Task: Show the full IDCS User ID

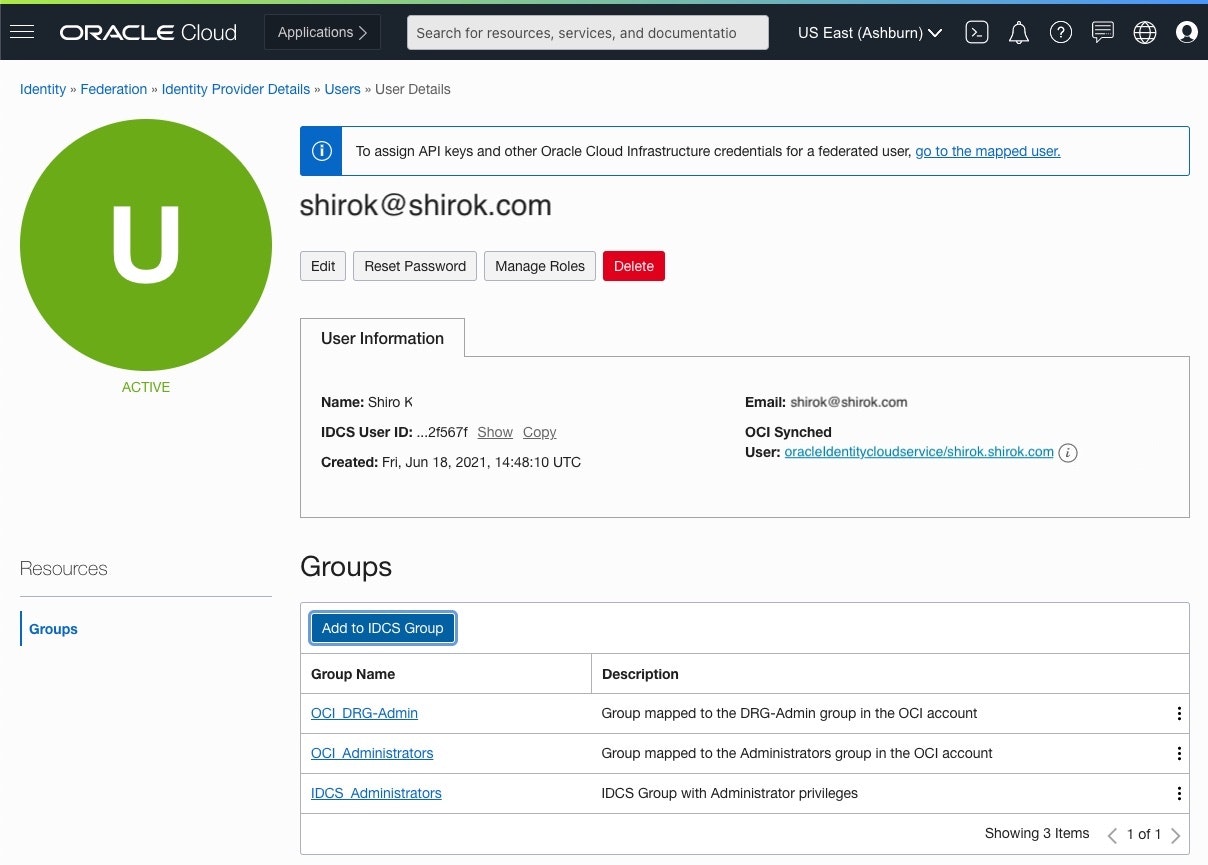Action: [495, 432]
